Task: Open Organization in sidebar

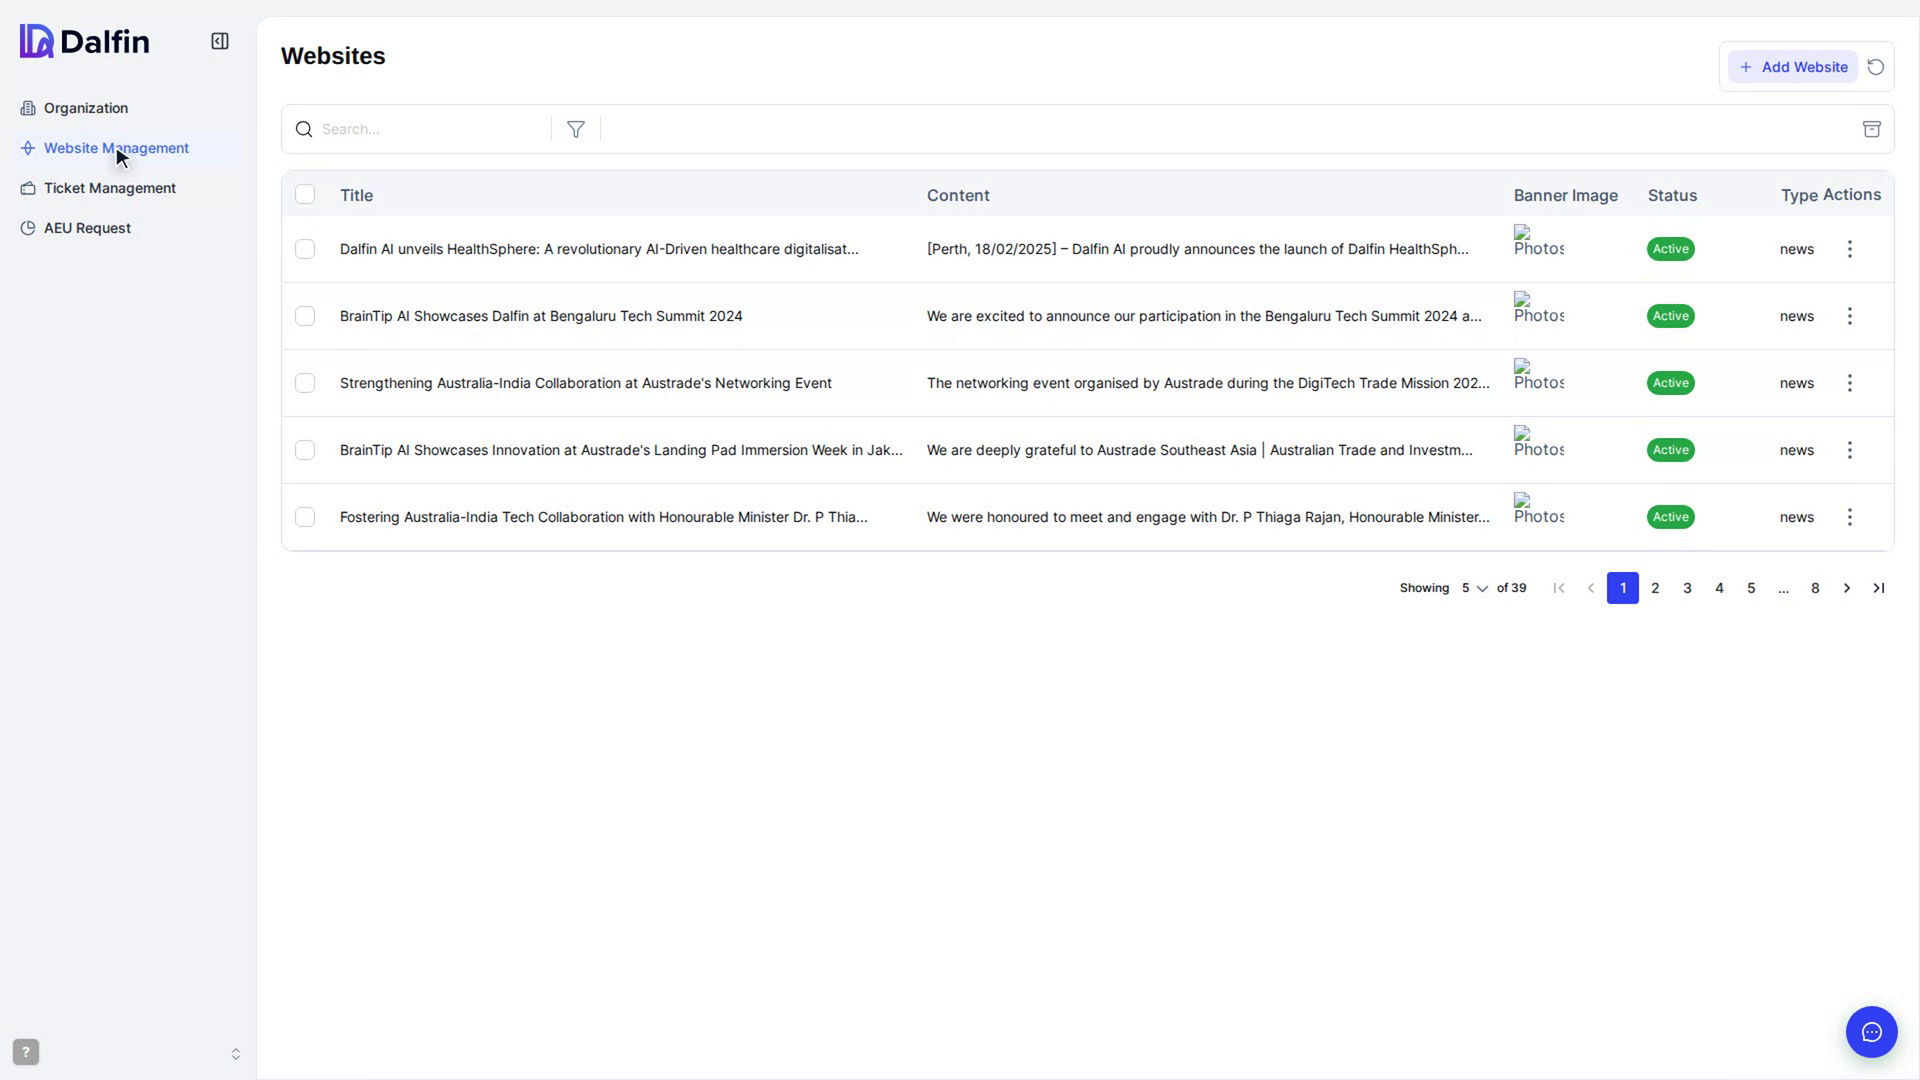Action: 86,108
